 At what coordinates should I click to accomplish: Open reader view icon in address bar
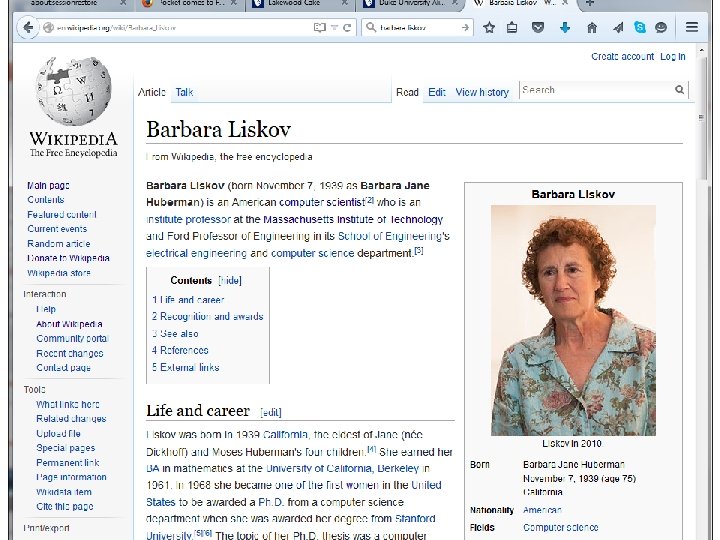click(x=320, y=28)
